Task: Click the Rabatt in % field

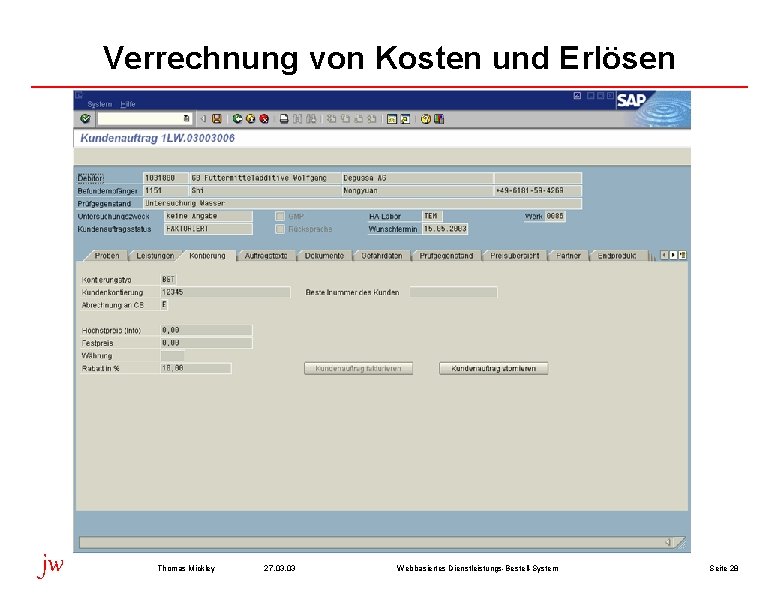Action: (196, 369)
